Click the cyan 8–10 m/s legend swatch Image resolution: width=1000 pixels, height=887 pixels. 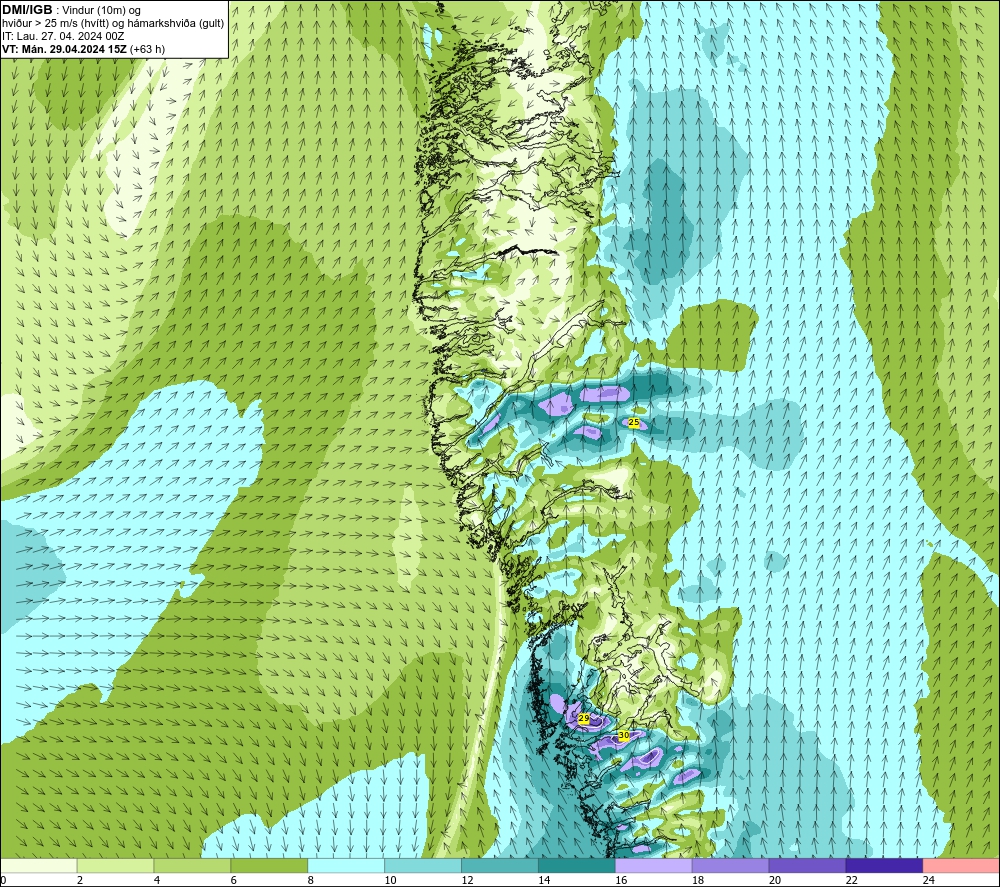(346, 866)
